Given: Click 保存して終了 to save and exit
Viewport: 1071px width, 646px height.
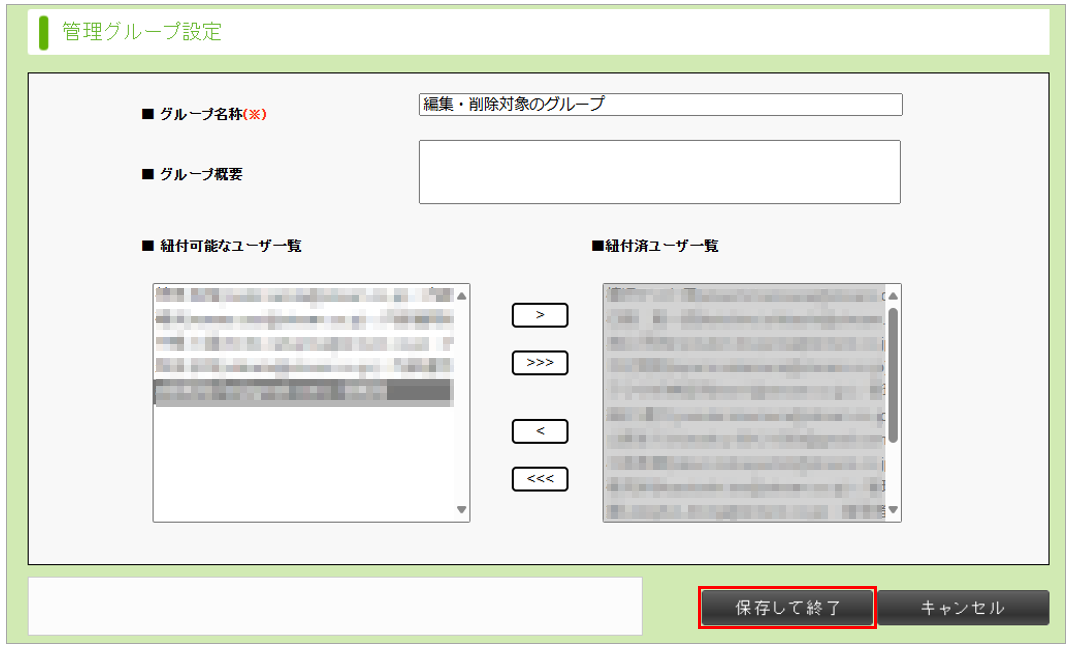Looking at the screenshot, I should [x=787, y=608].
